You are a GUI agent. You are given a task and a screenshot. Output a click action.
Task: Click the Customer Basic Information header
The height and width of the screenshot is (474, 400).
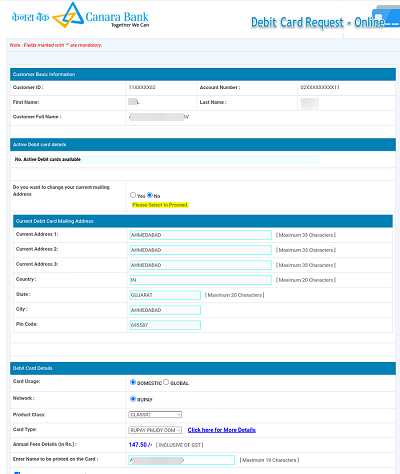coord(203,74)
